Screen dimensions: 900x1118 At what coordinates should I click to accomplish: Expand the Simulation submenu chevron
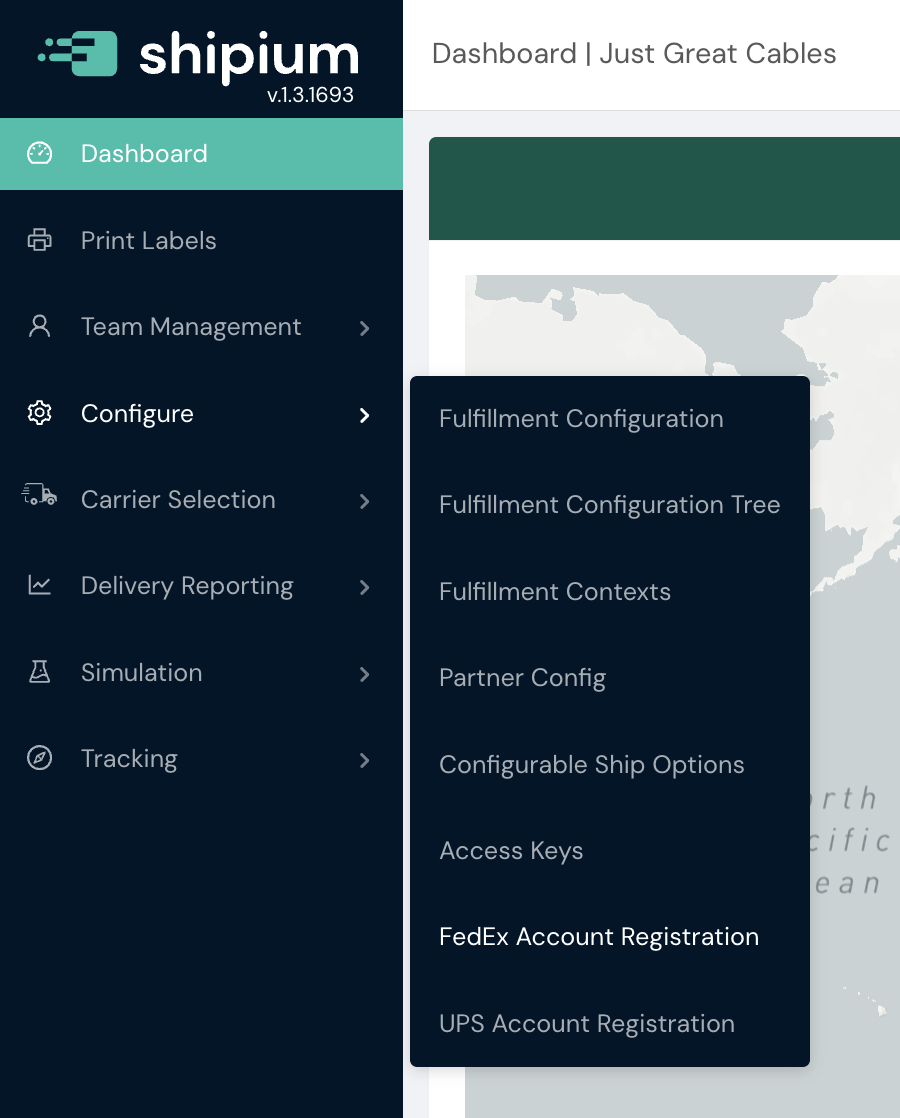tap(364, 675)
